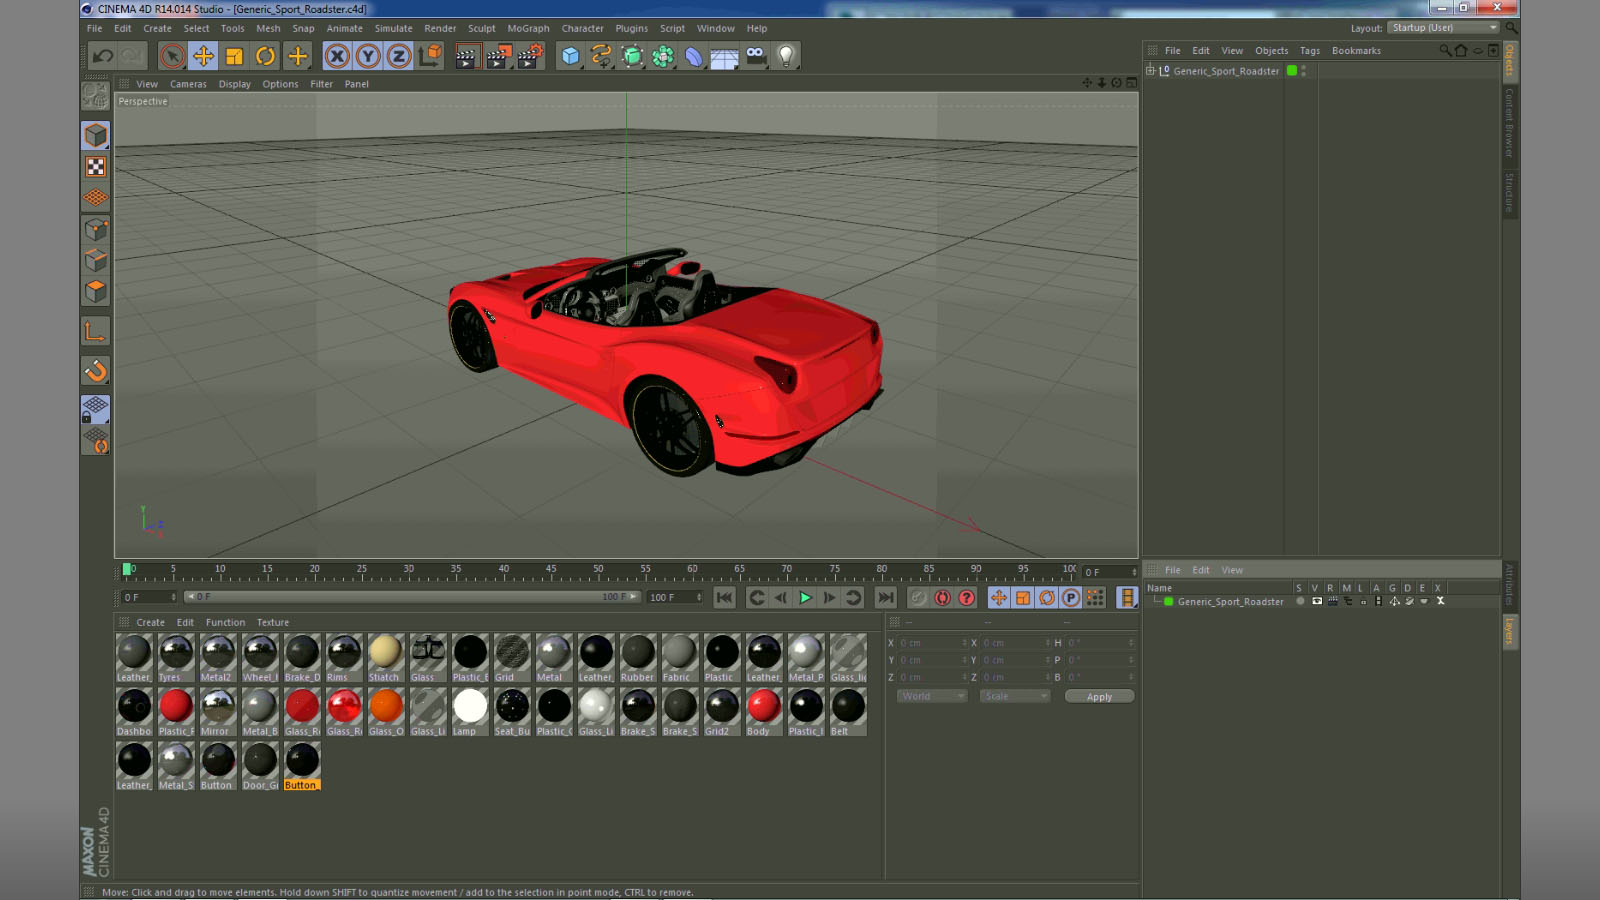
Task: Toggle autokeying red button
Action: click(942, 598)
